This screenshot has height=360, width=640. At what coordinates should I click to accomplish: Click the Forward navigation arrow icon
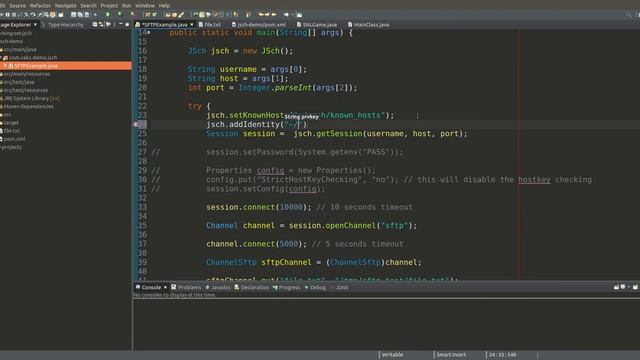click(x=287, y=15)
